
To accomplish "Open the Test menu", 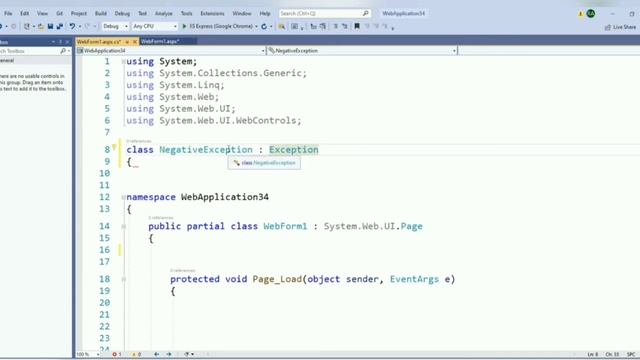I will point(142,13).
